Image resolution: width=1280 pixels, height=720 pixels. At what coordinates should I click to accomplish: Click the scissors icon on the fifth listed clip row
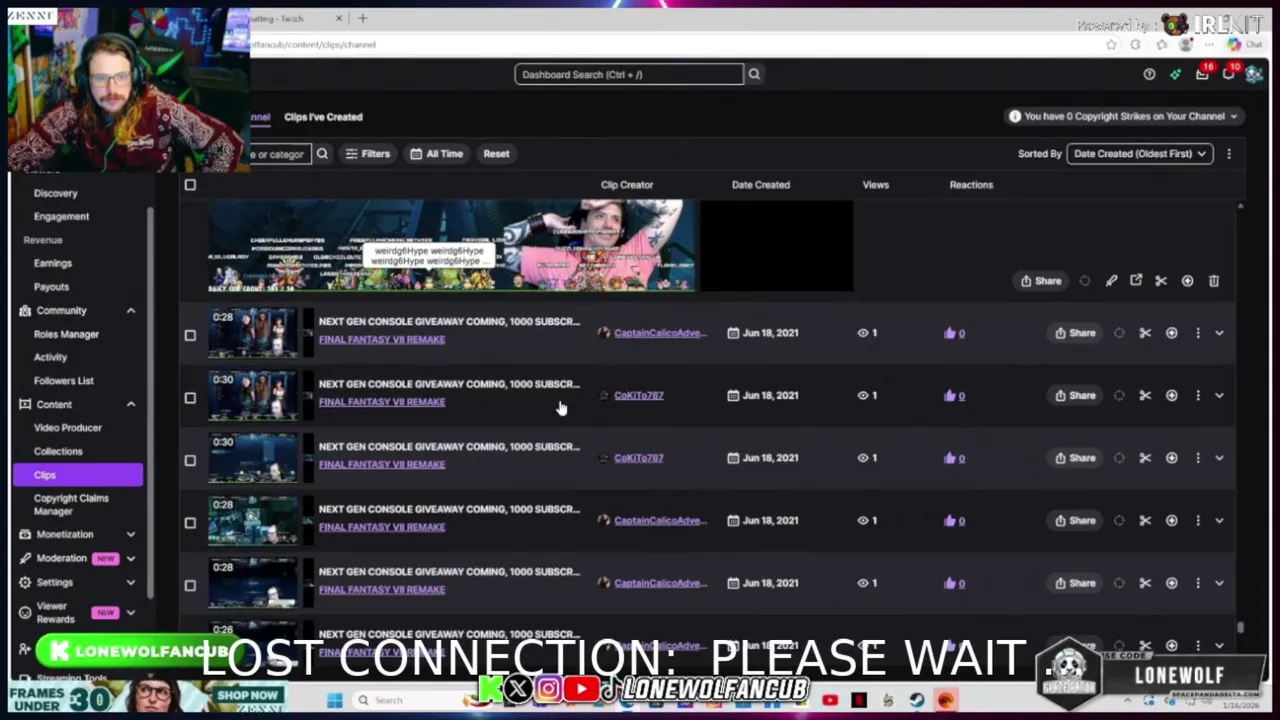pyautogui.click(x=1145, y=583)
